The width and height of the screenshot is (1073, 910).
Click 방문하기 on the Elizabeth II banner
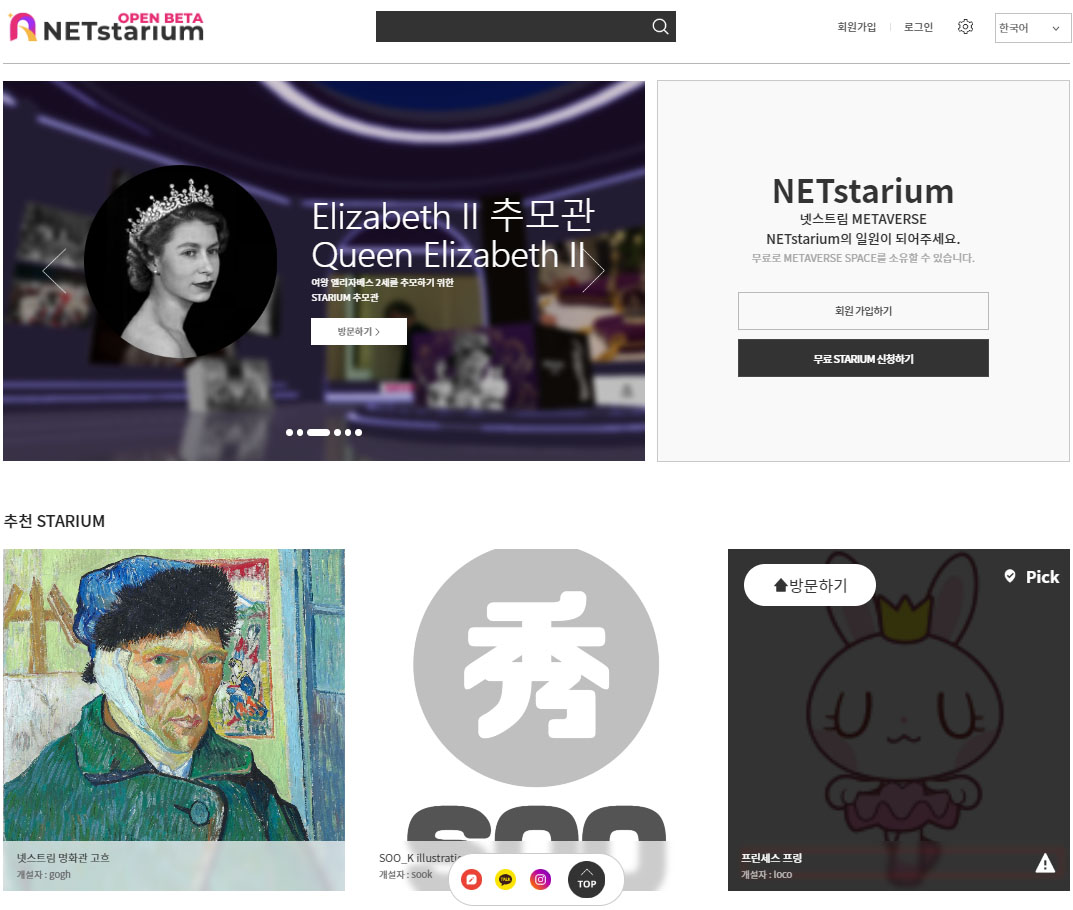(x=359, y=331)
